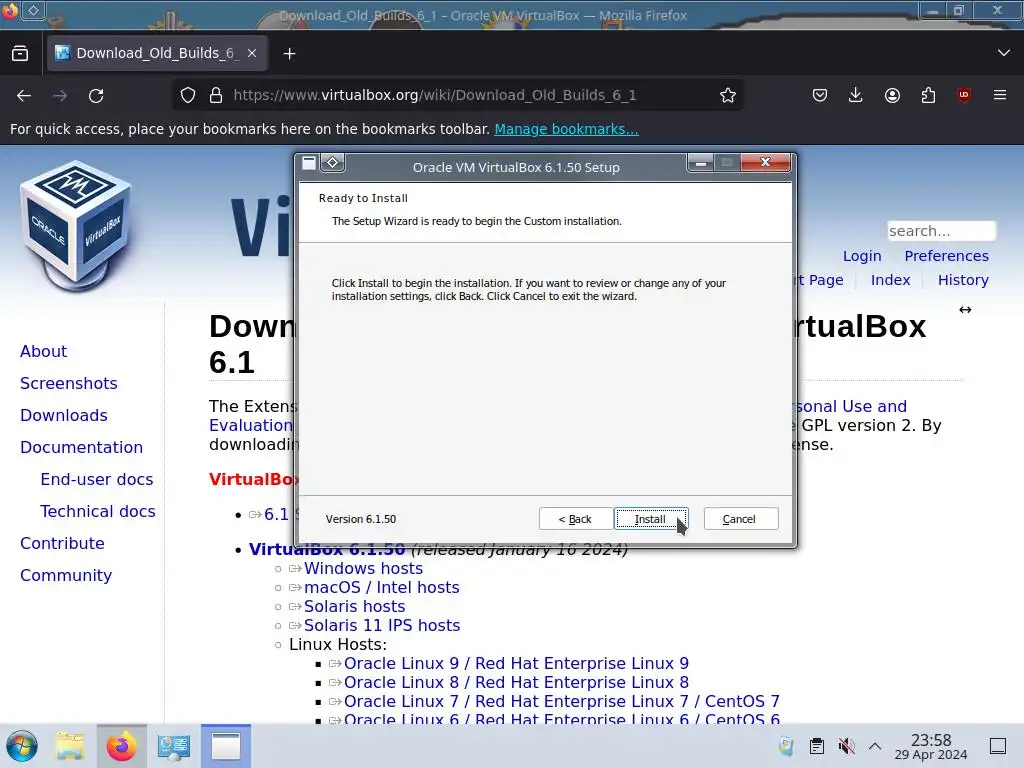Click the setup dialog diamond title icon
Viewport: 1024px width, 768px height.
click(332, 163)
